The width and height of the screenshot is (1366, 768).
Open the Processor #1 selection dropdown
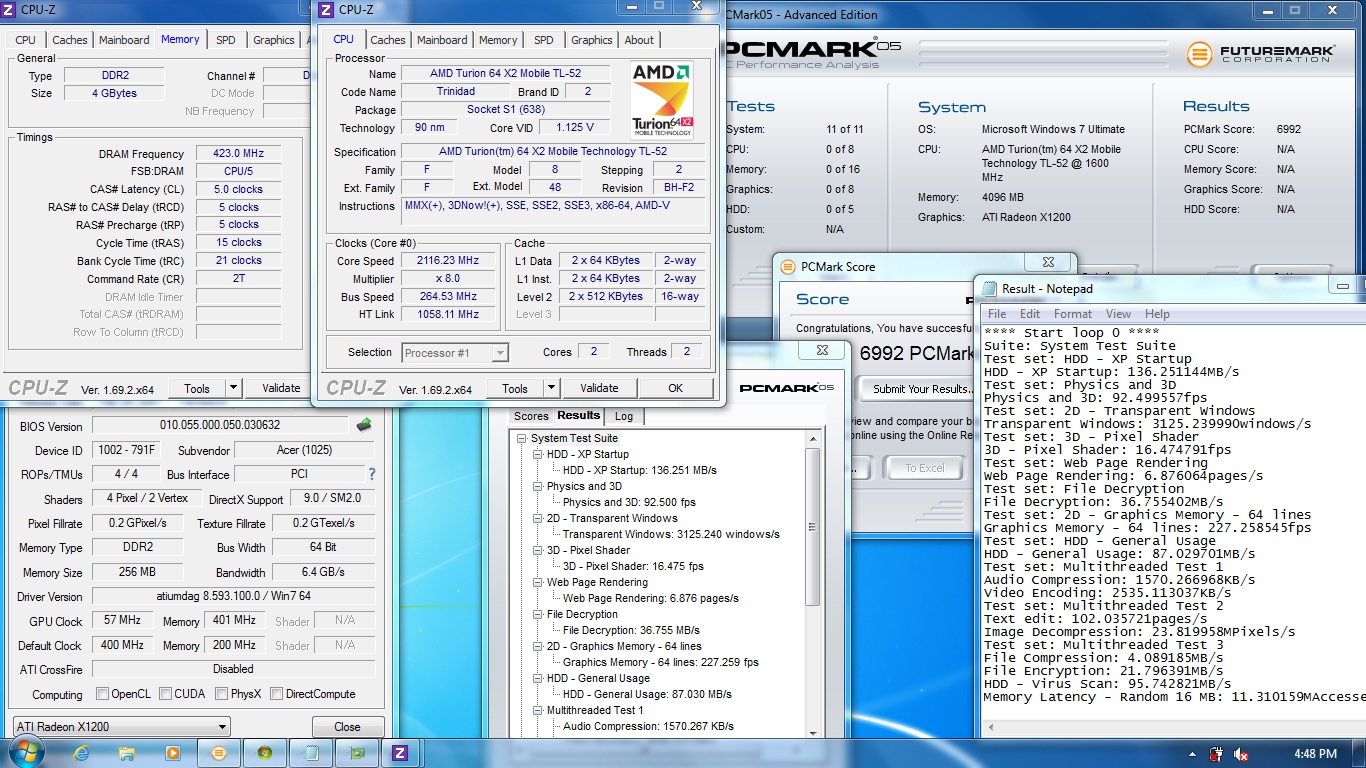coord(455,352)
